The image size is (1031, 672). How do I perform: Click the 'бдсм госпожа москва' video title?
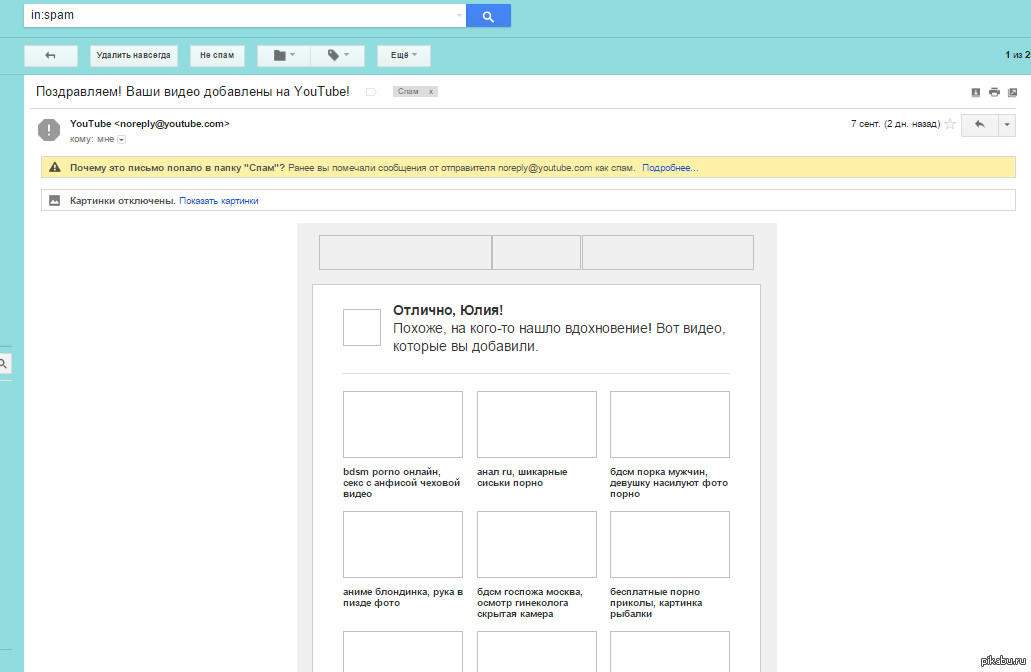[530, 603]
